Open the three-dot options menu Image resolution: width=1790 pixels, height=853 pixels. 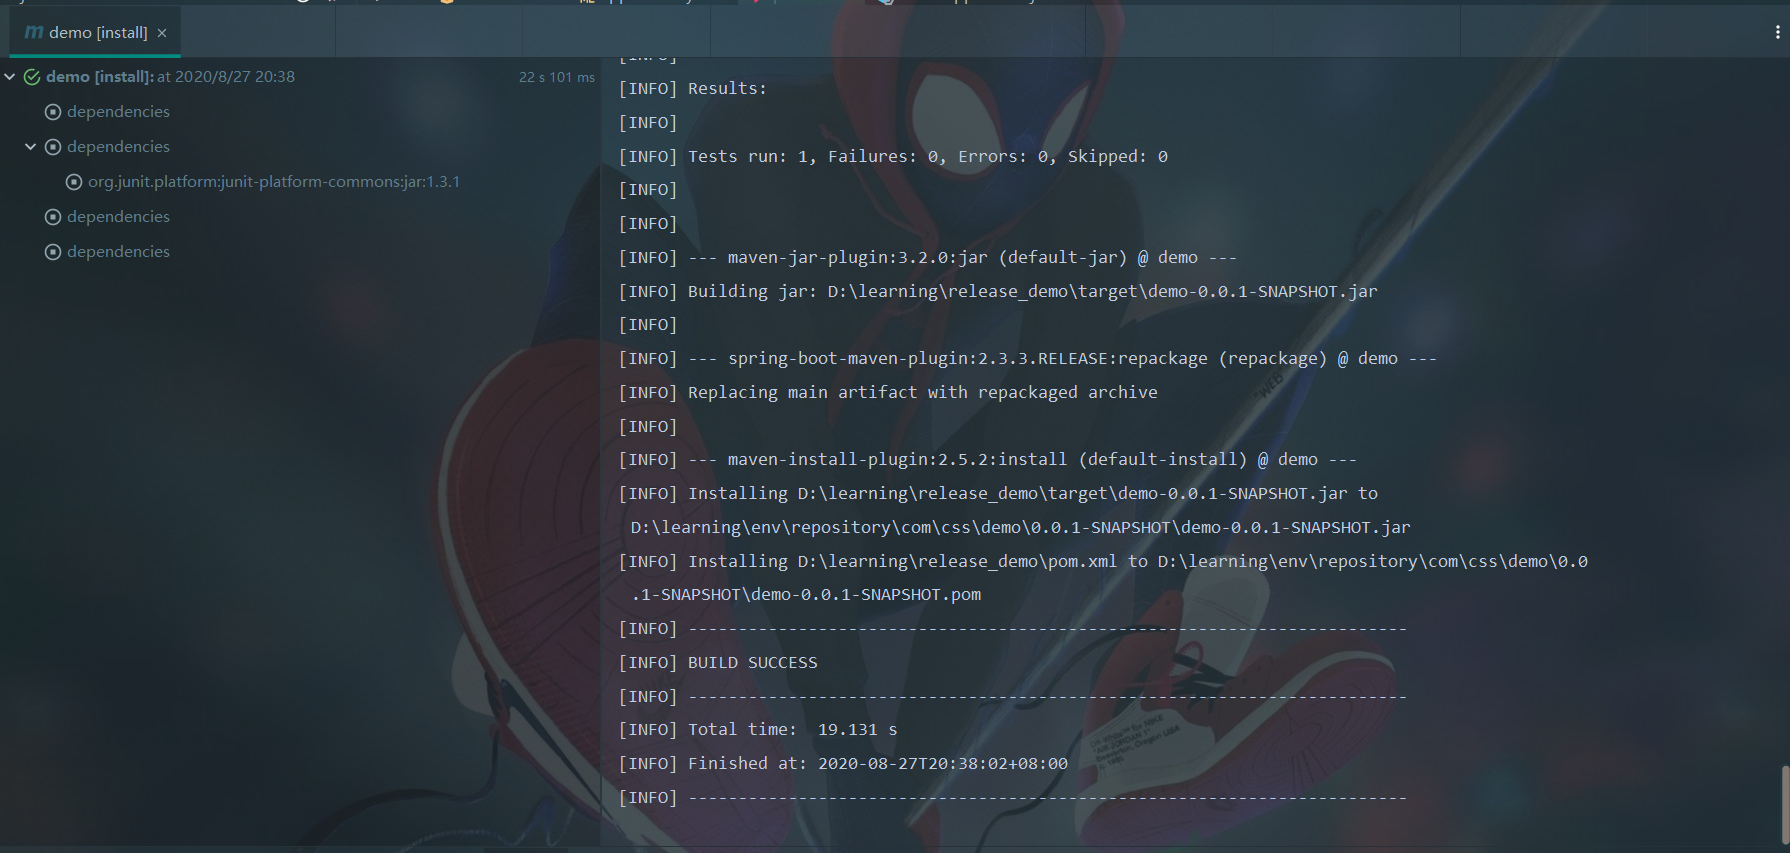[1777, 32]
